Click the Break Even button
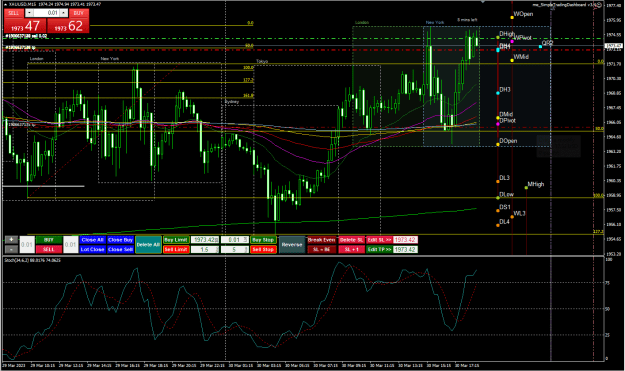Viewport: 625px width, 371px height. point(321,240)
